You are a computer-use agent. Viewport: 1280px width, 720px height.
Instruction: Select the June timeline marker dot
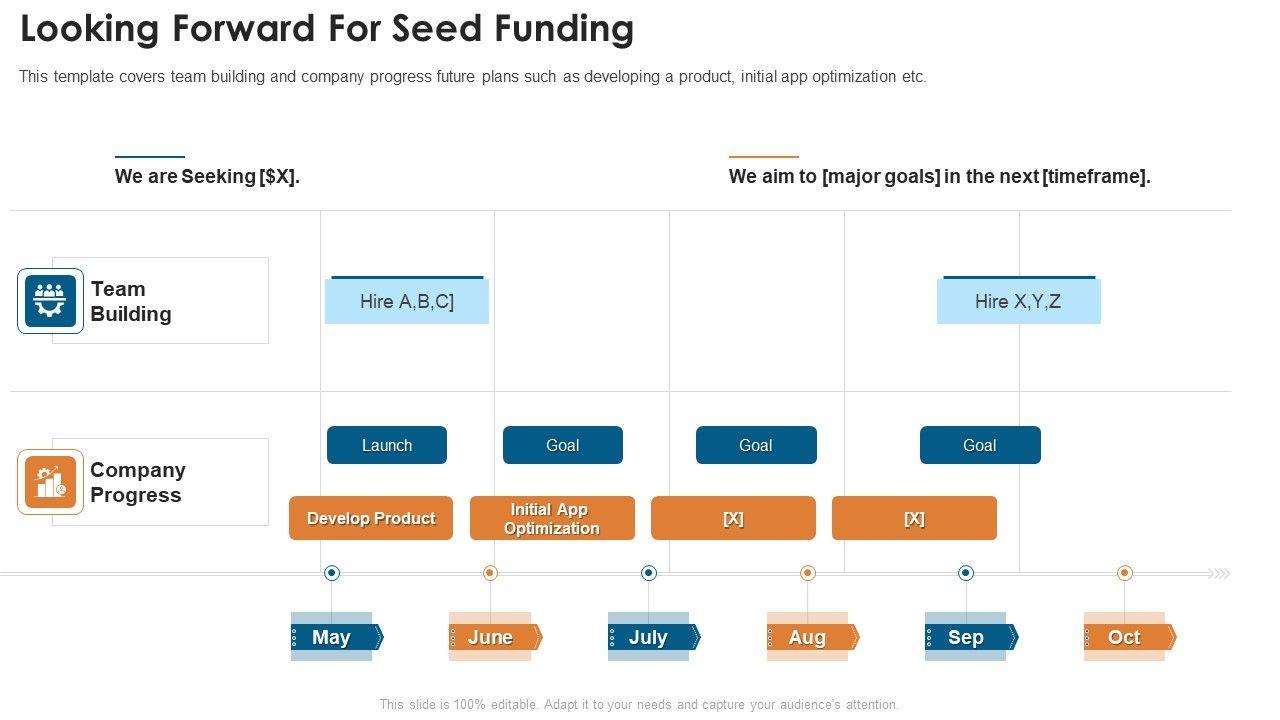490,573
